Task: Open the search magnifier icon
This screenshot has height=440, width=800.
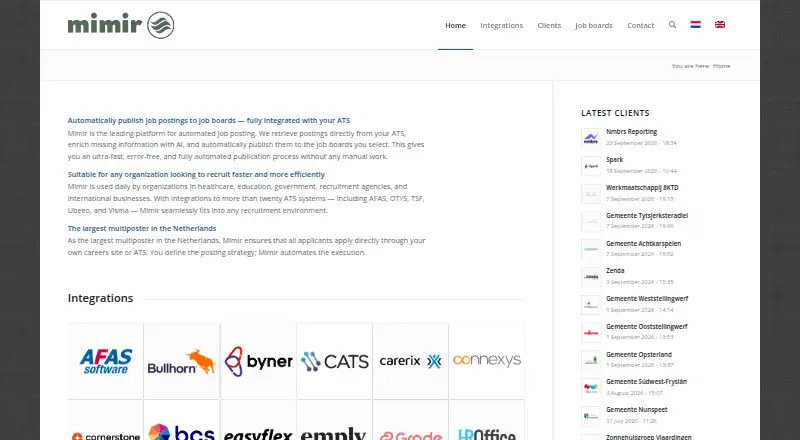Action: [672, 25]
